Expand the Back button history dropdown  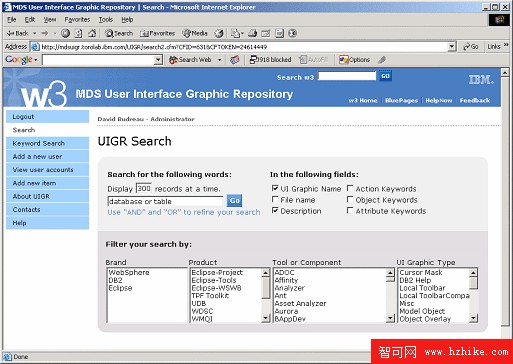click(34, 33)
